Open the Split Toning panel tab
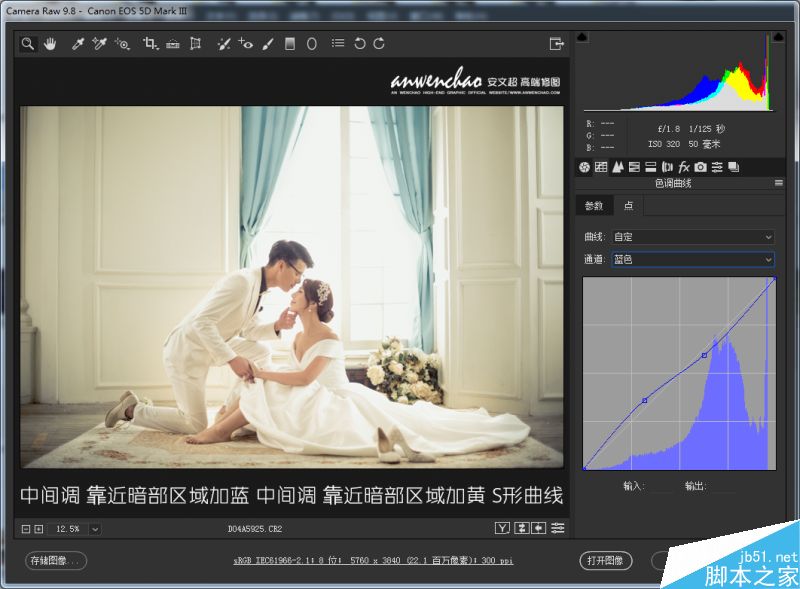This screenshot has height=589, width=800. (x=651, y=167)
